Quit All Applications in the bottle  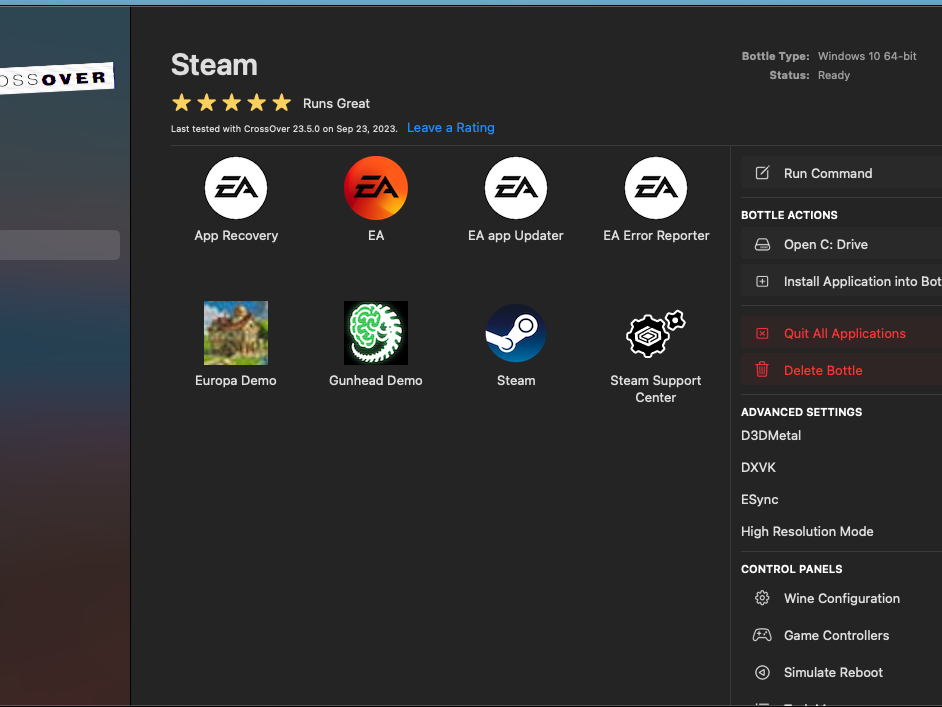pyautogui.click(x=841, y=333)
